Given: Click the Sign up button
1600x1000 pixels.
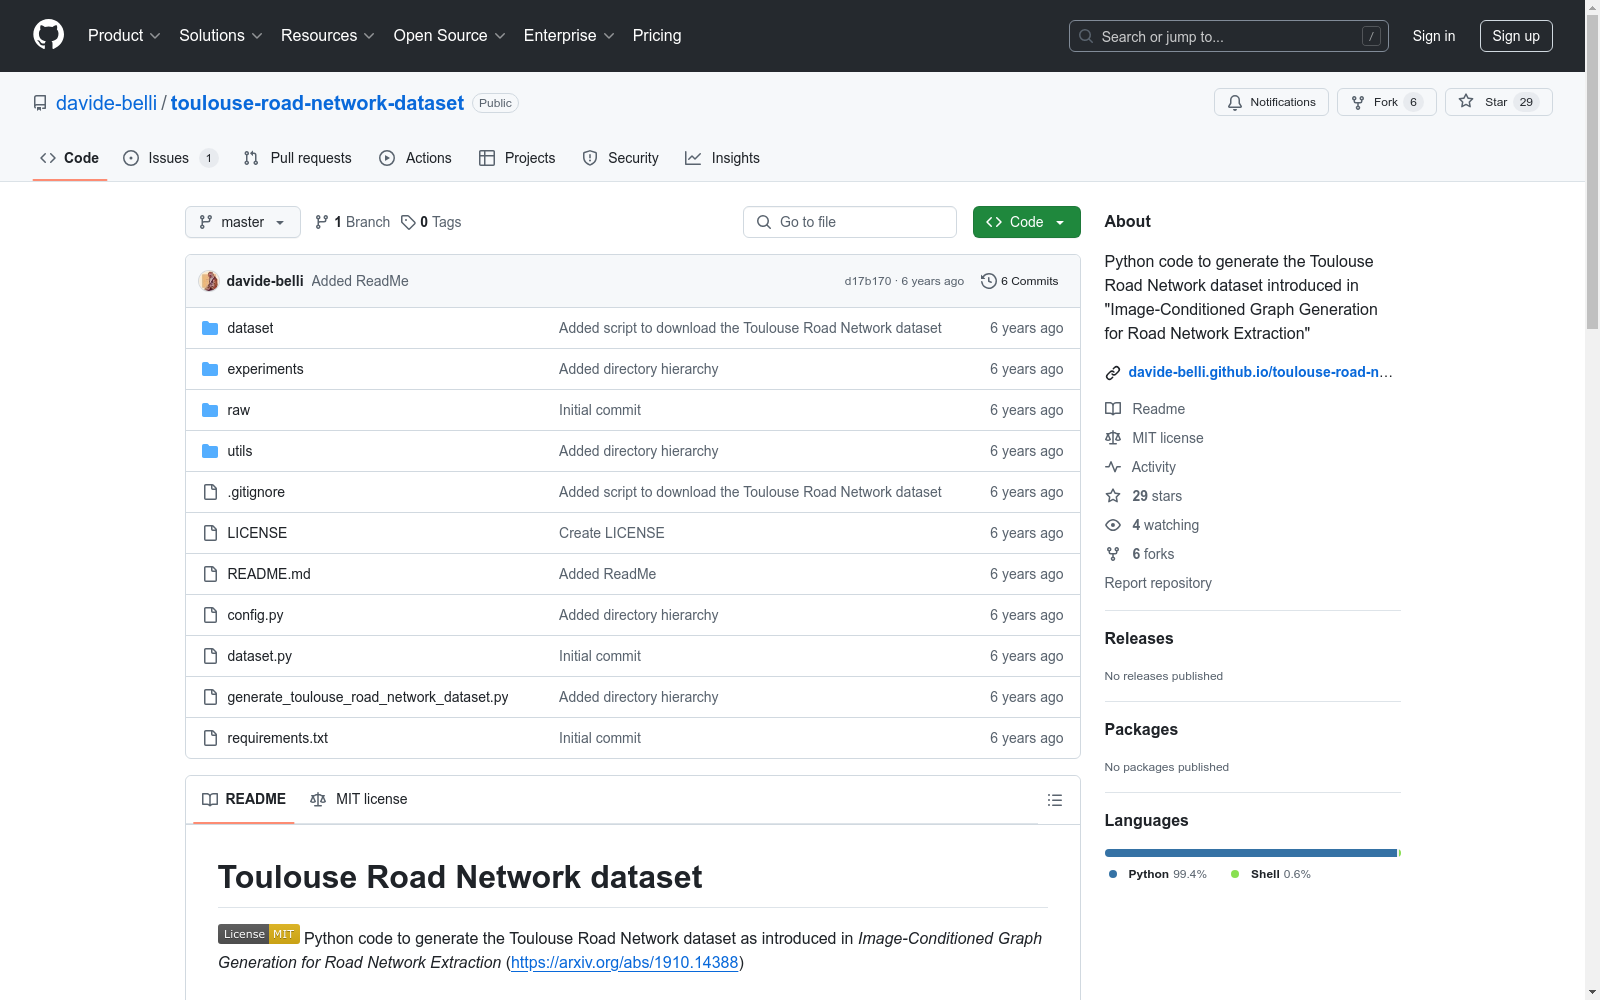Looking at the screenshot, I should coord(1516,36).
